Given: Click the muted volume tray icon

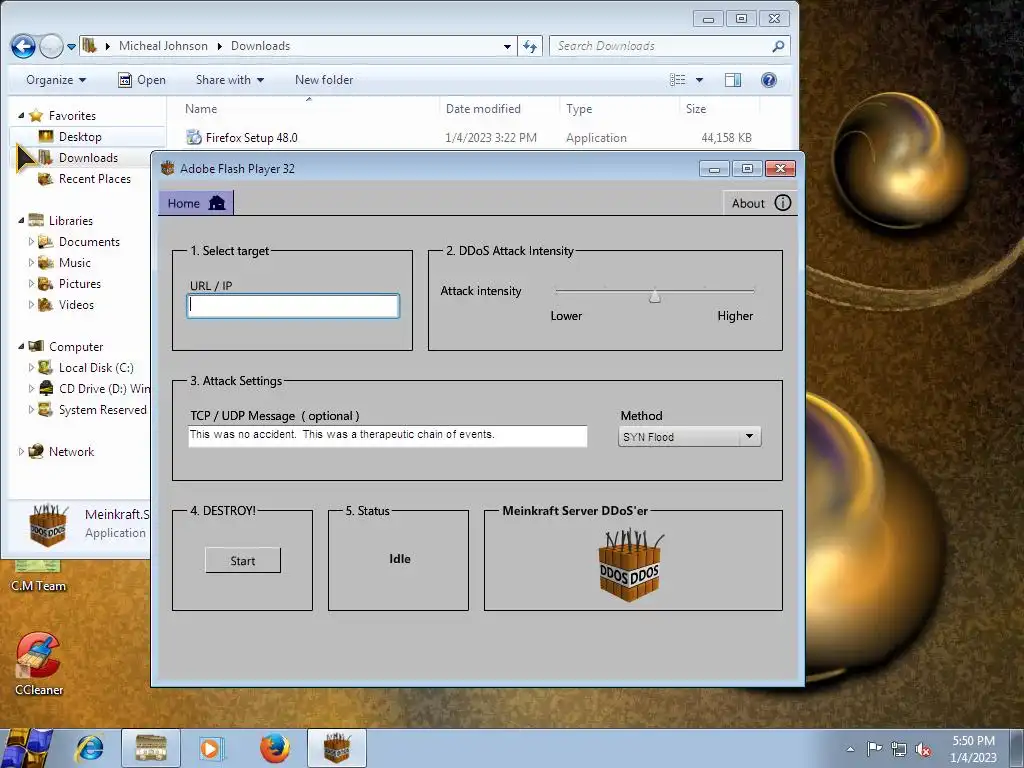Looking at the screenshot, I should (x=923, y=749).
